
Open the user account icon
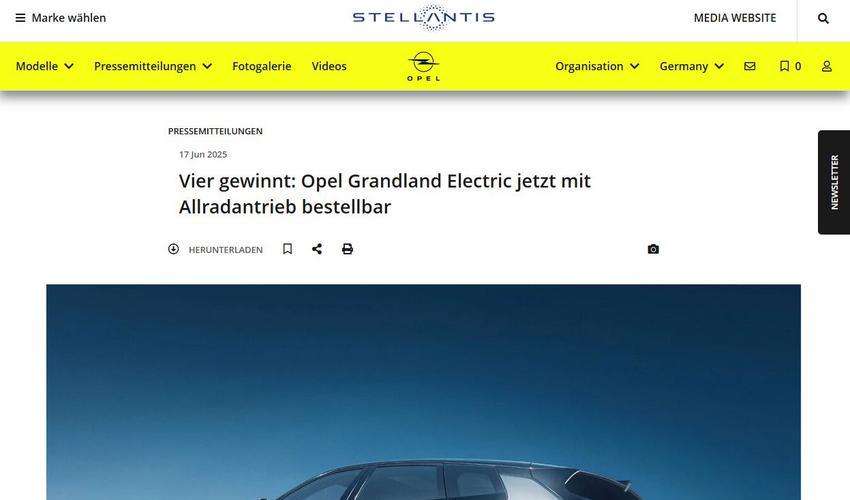tap(827, 66)
